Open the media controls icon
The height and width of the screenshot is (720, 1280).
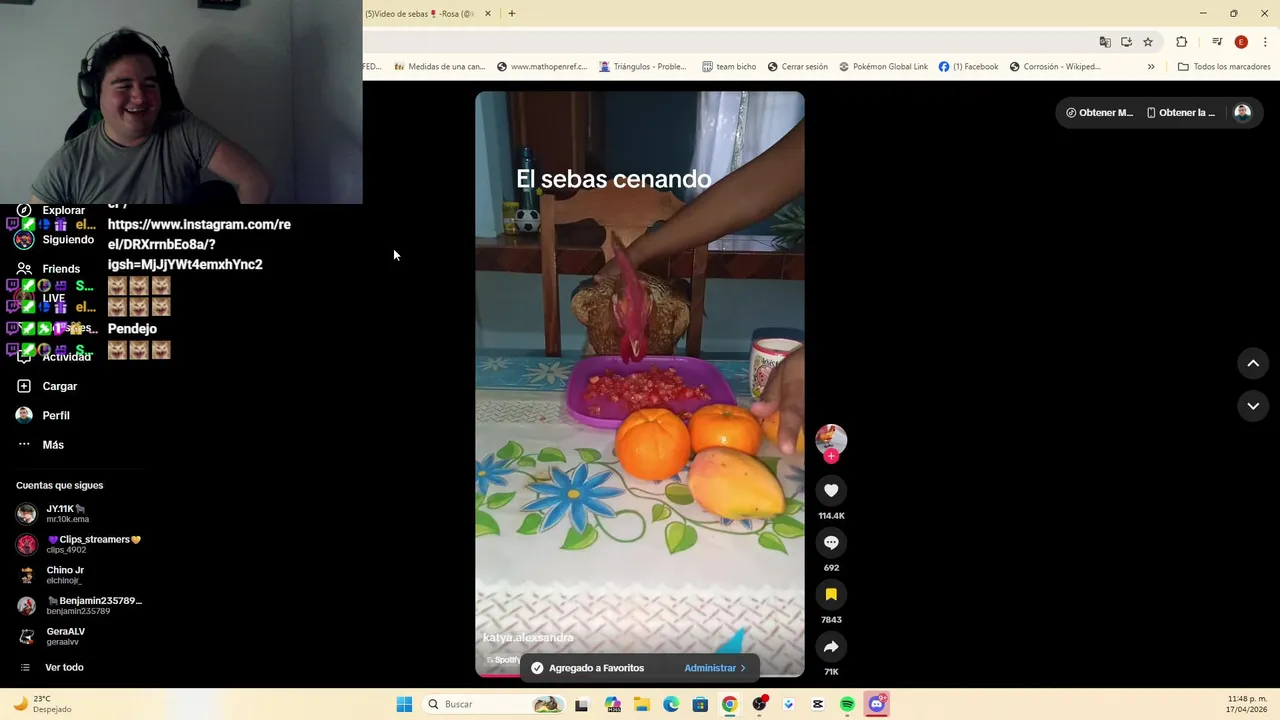click(x=1217, y=42)
